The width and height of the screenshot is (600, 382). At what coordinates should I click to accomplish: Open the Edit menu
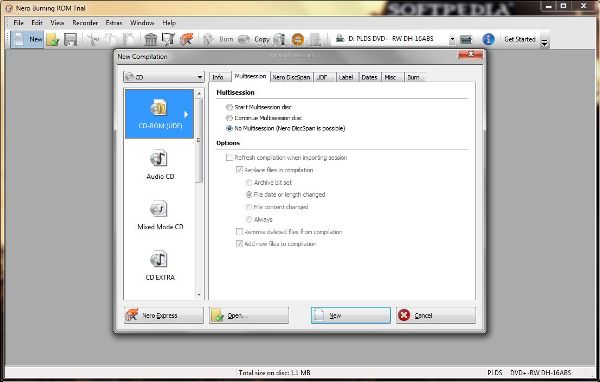coord(37,23)
